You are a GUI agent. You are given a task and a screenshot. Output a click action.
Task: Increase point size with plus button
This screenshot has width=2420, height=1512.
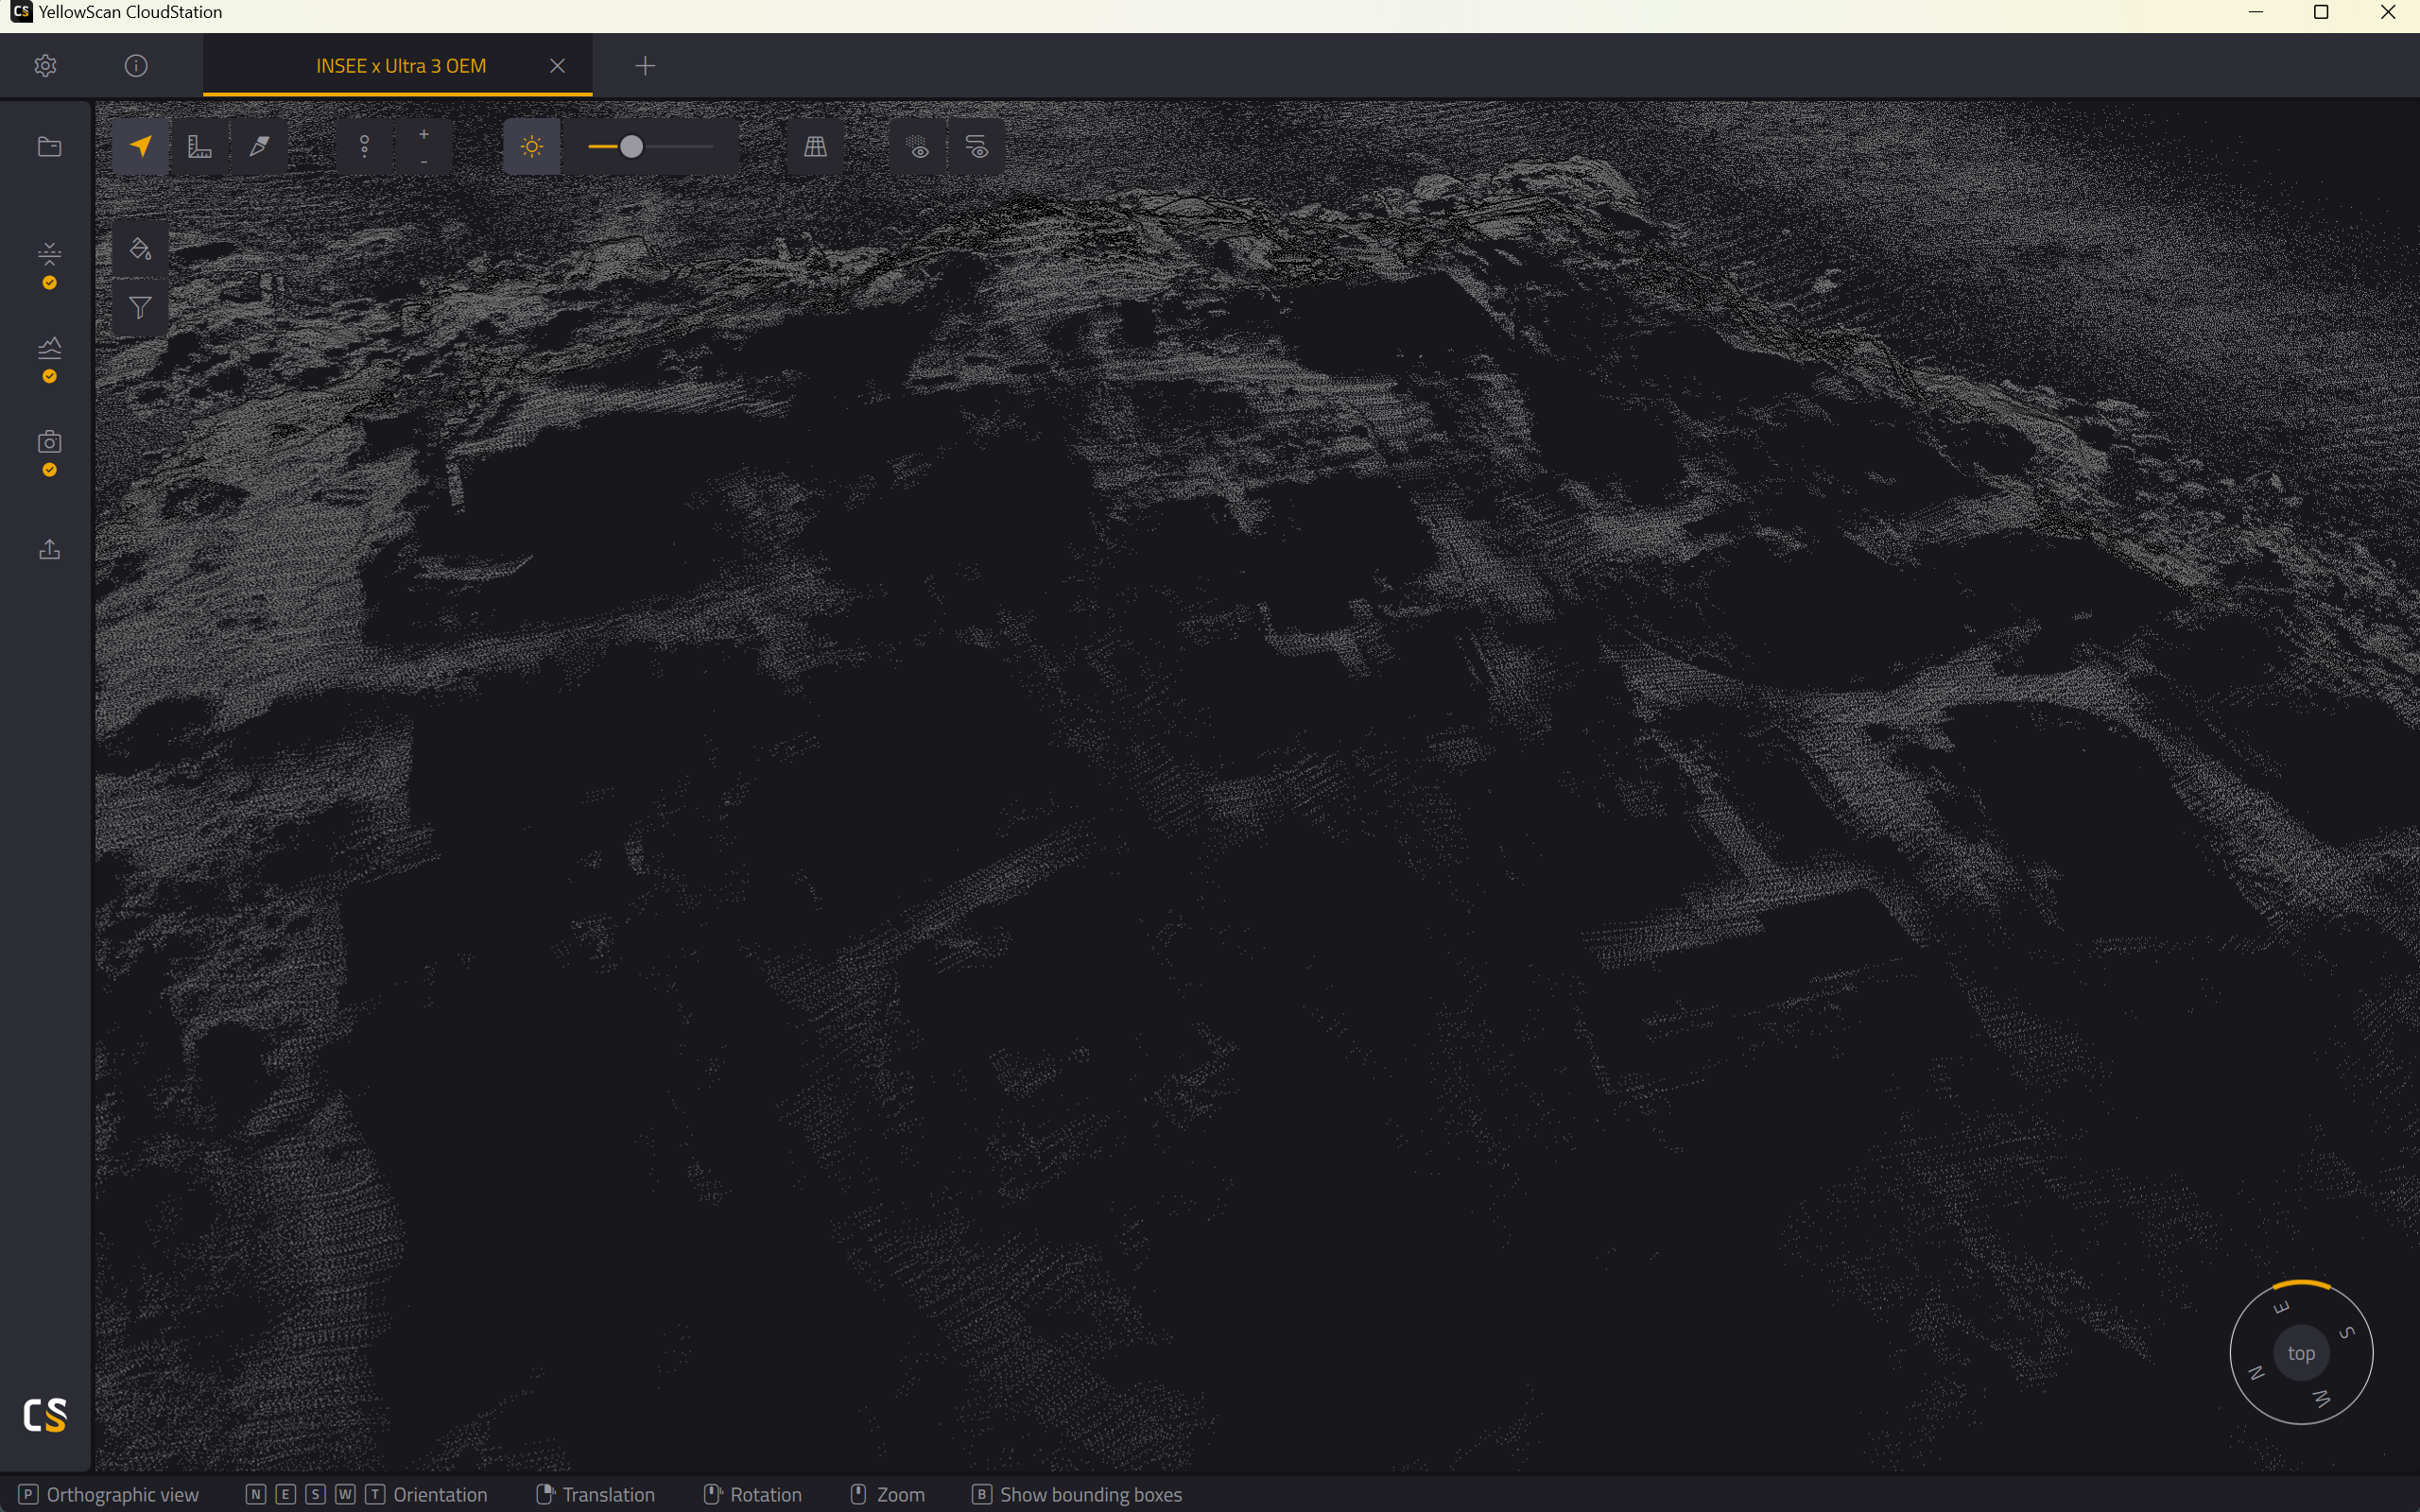(x=424, y=134)
